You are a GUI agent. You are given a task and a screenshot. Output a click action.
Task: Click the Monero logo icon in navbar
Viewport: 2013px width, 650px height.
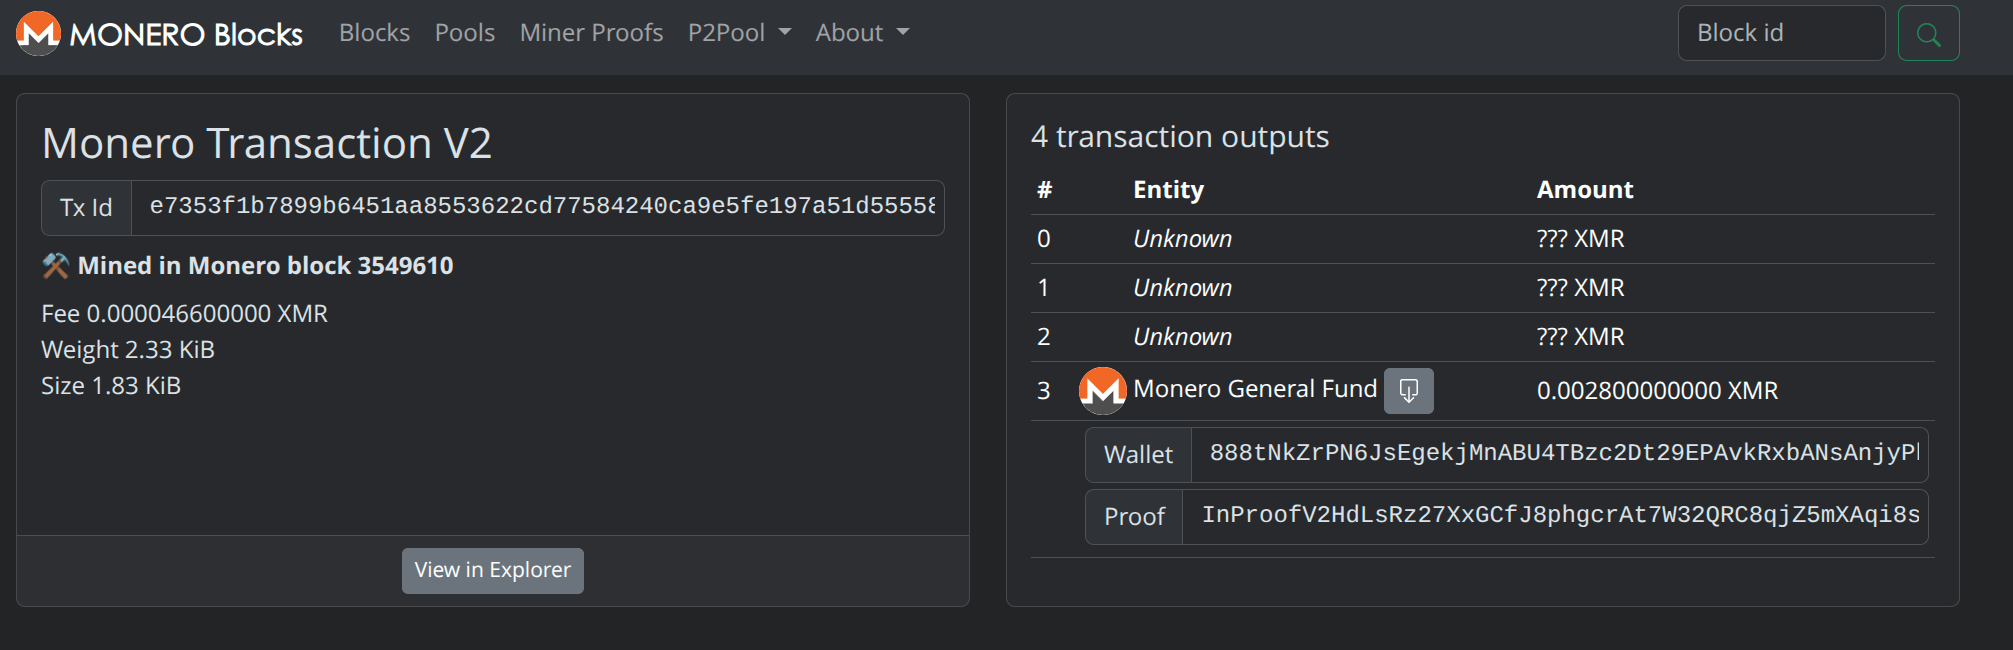38,33
